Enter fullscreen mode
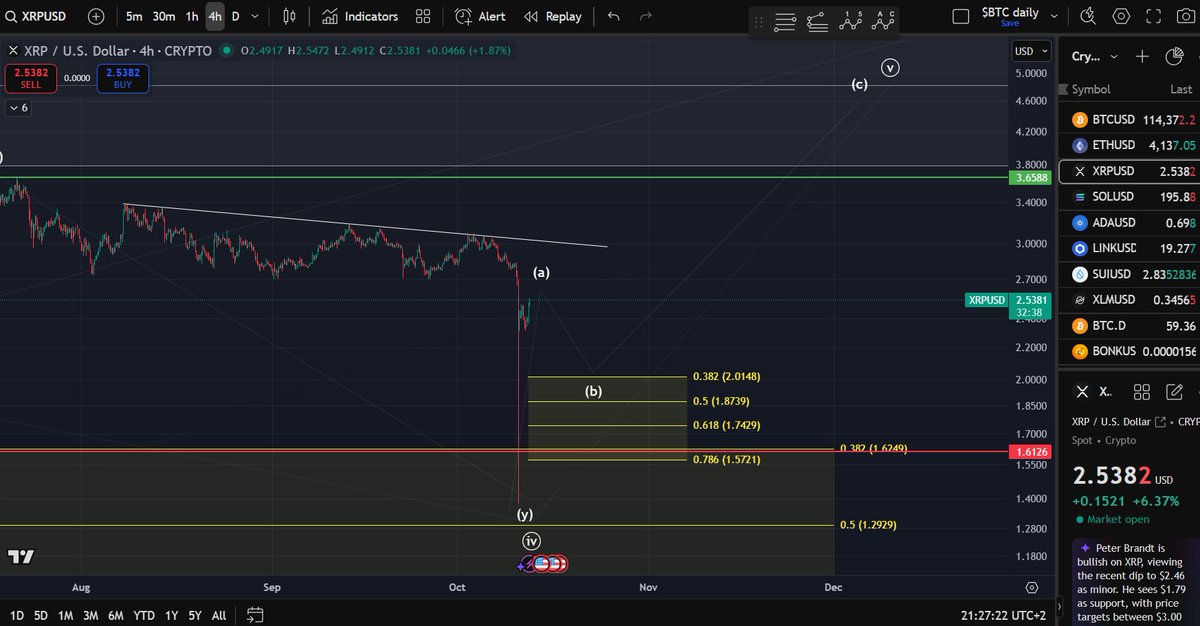 pyautogui.click(x=1152, y=16)
